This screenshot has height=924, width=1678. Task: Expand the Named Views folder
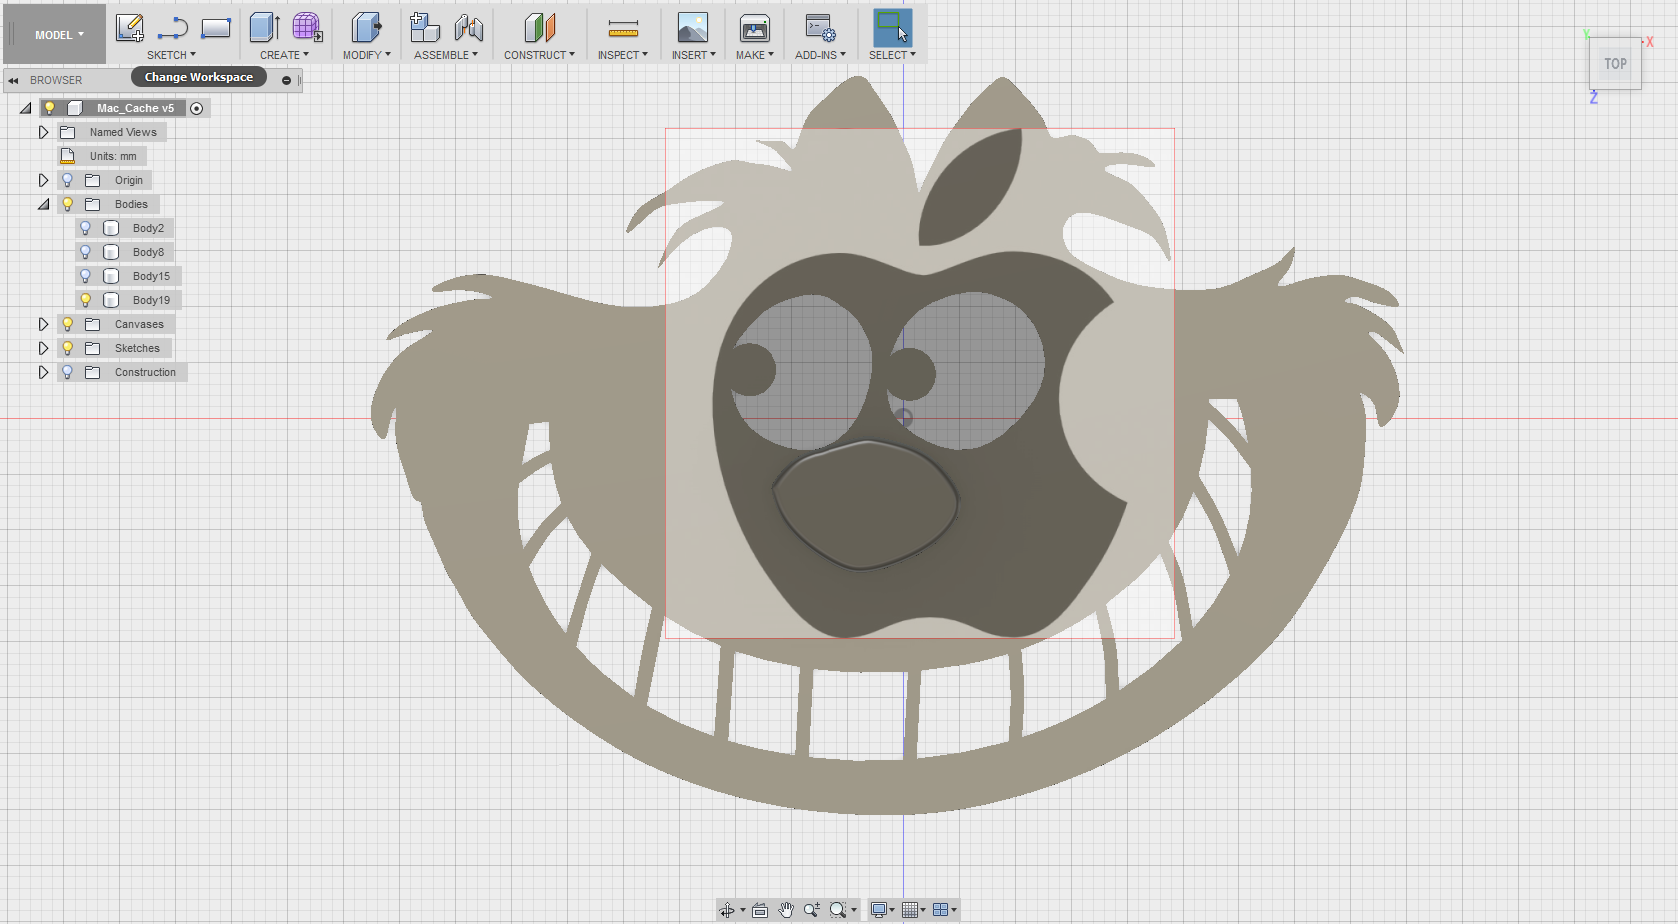(43, 132)
